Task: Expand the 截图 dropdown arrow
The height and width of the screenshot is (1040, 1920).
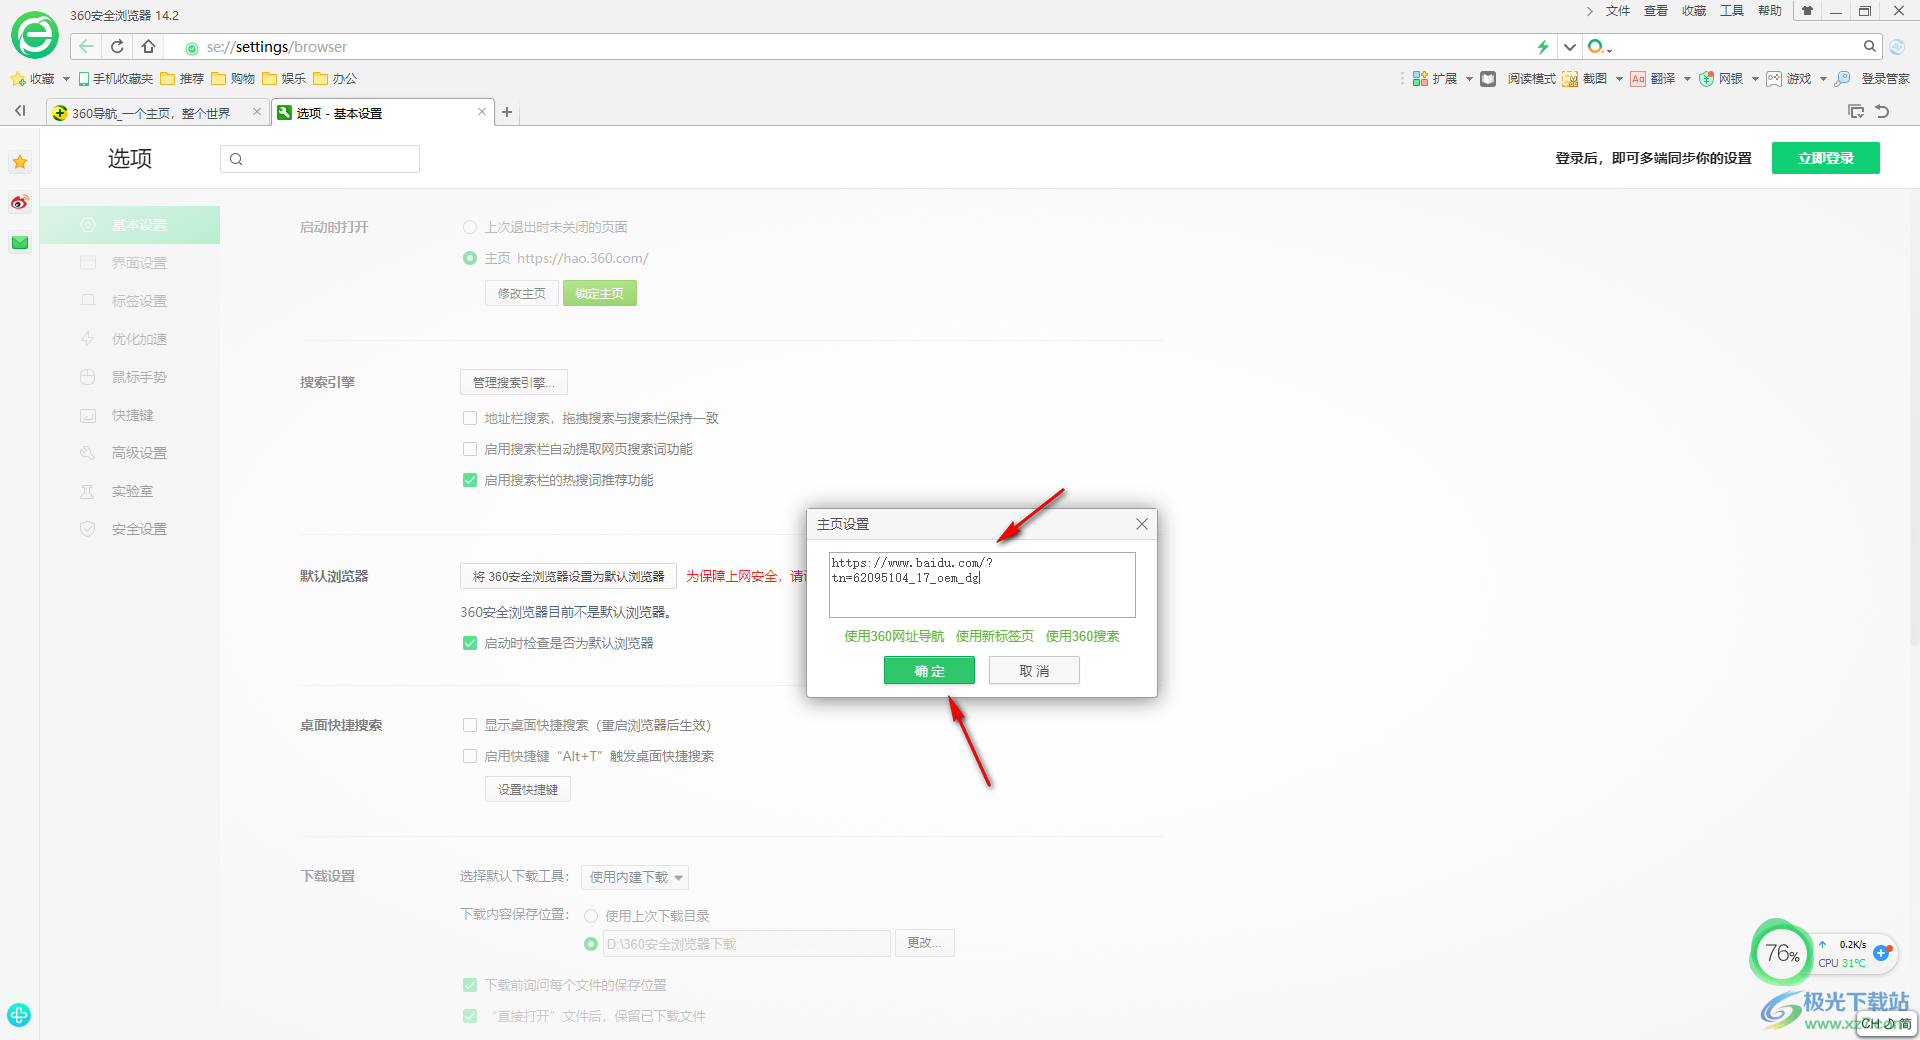Action: 1619,78
